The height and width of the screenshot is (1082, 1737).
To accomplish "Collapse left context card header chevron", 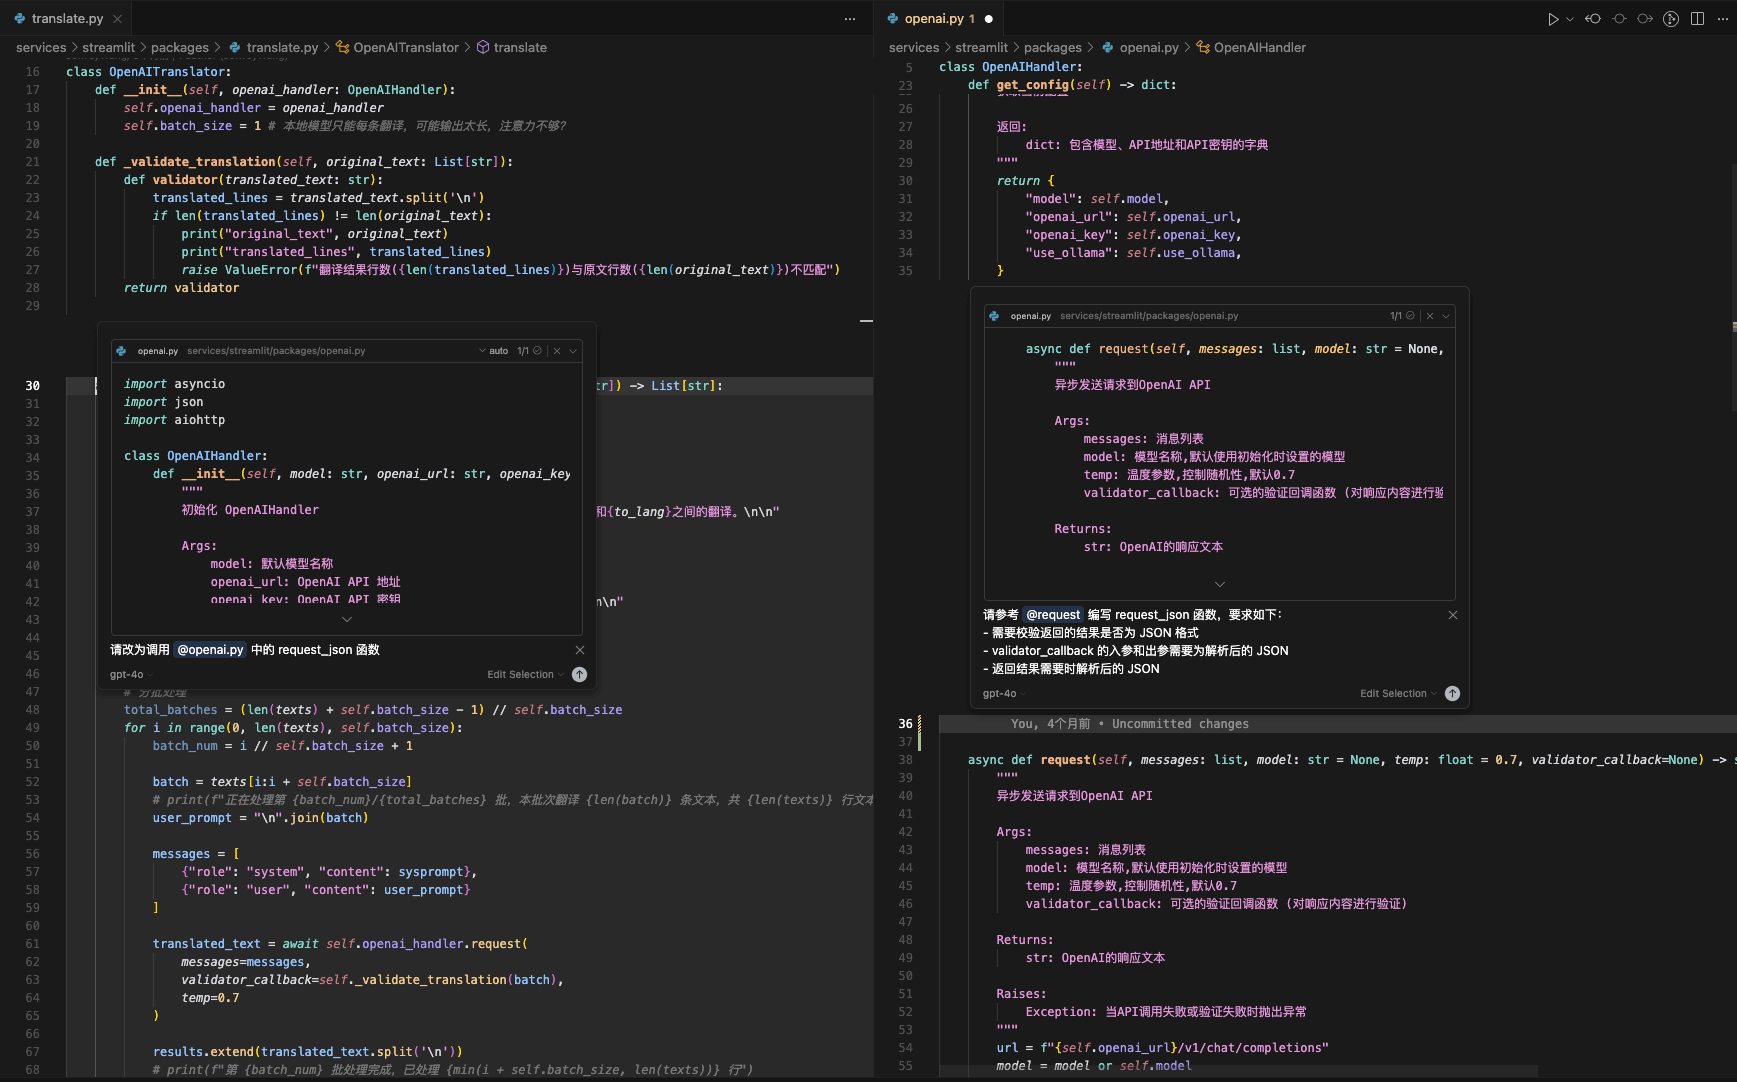I will pos(573,351).
